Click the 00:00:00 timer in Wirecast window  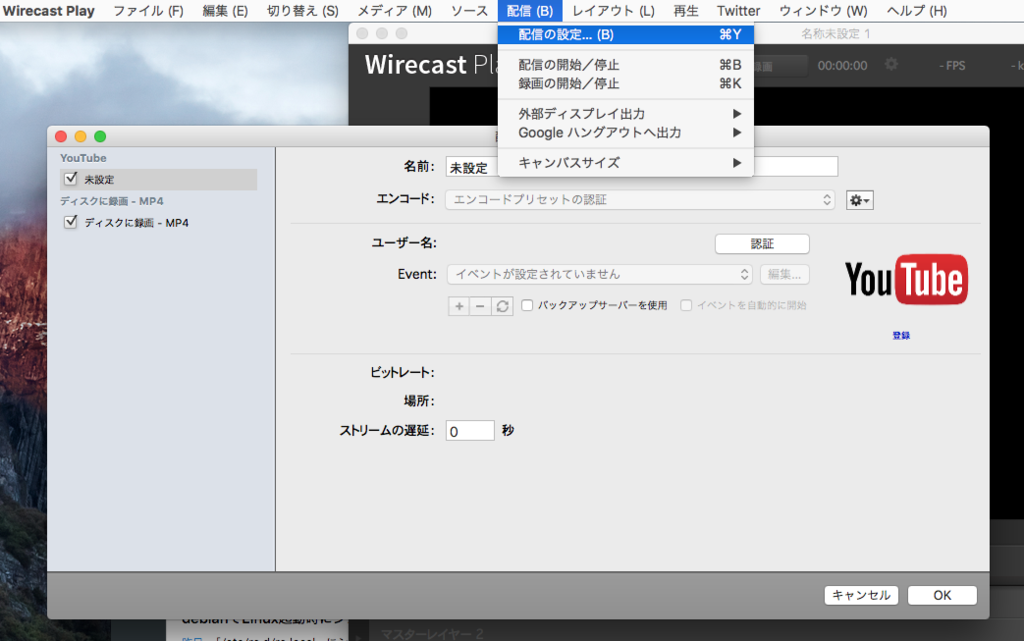[x=842, y=65]
